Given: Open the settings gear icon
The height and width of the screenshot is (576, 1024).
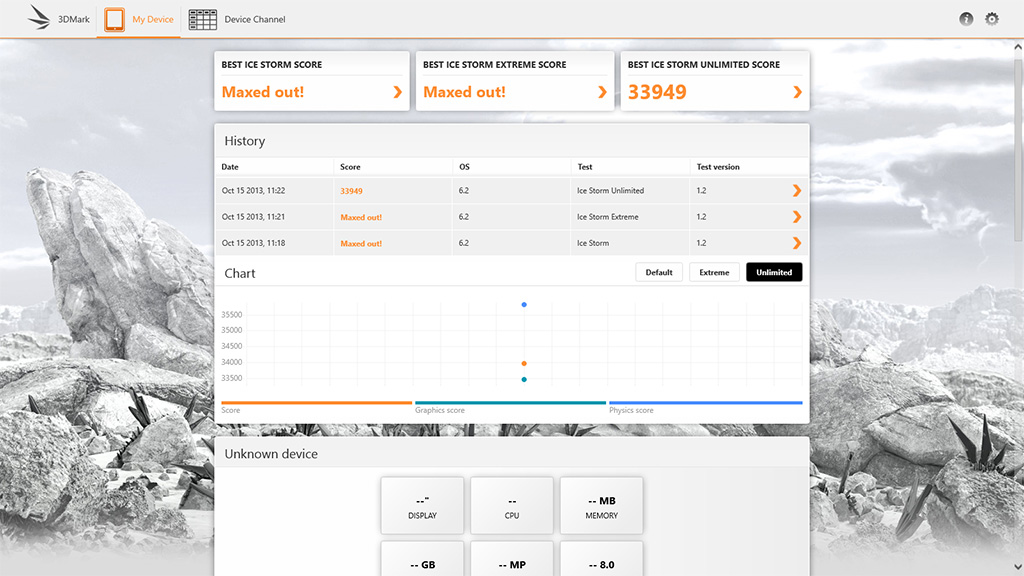Looking at the screenshot, I should [x=992, y=19].
